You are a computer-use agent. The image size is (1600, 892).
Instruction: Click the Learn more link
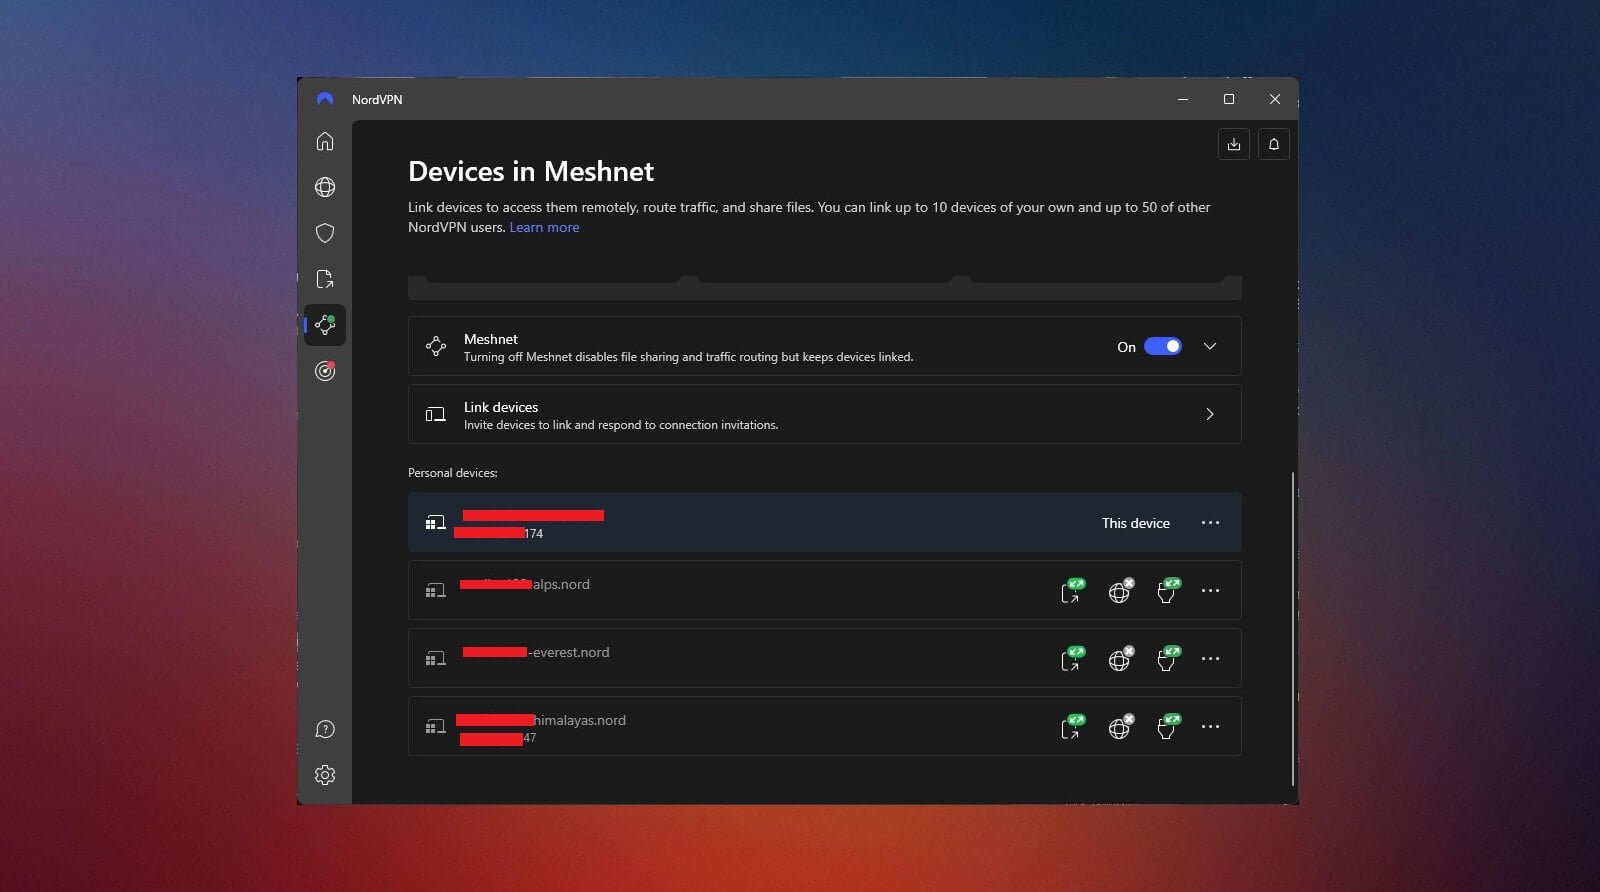point(544,227)
